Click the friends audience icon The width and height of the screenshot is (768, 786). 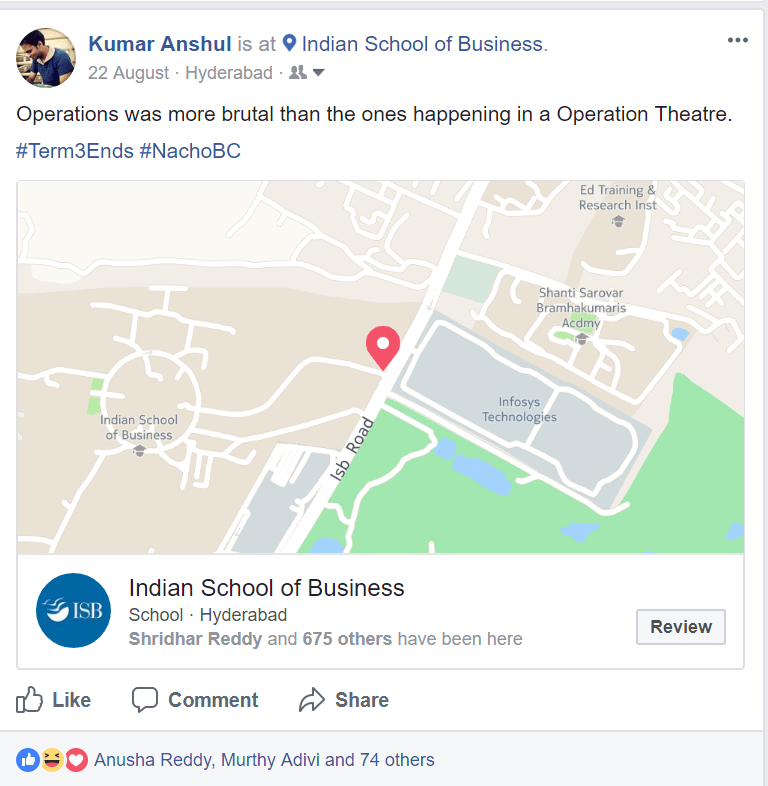click(x=298, y=72)
